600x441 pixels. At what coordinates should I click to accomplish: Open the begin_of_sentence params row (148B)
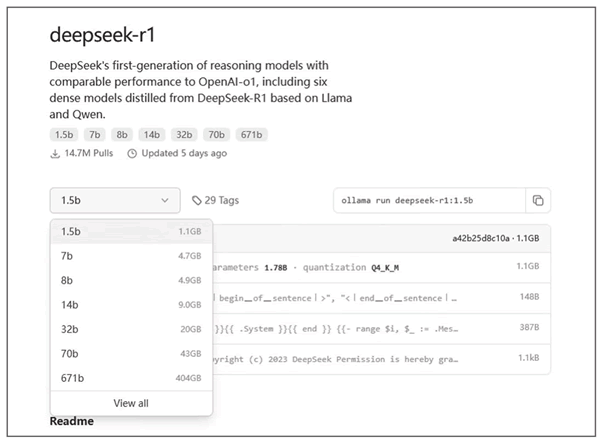382,298
